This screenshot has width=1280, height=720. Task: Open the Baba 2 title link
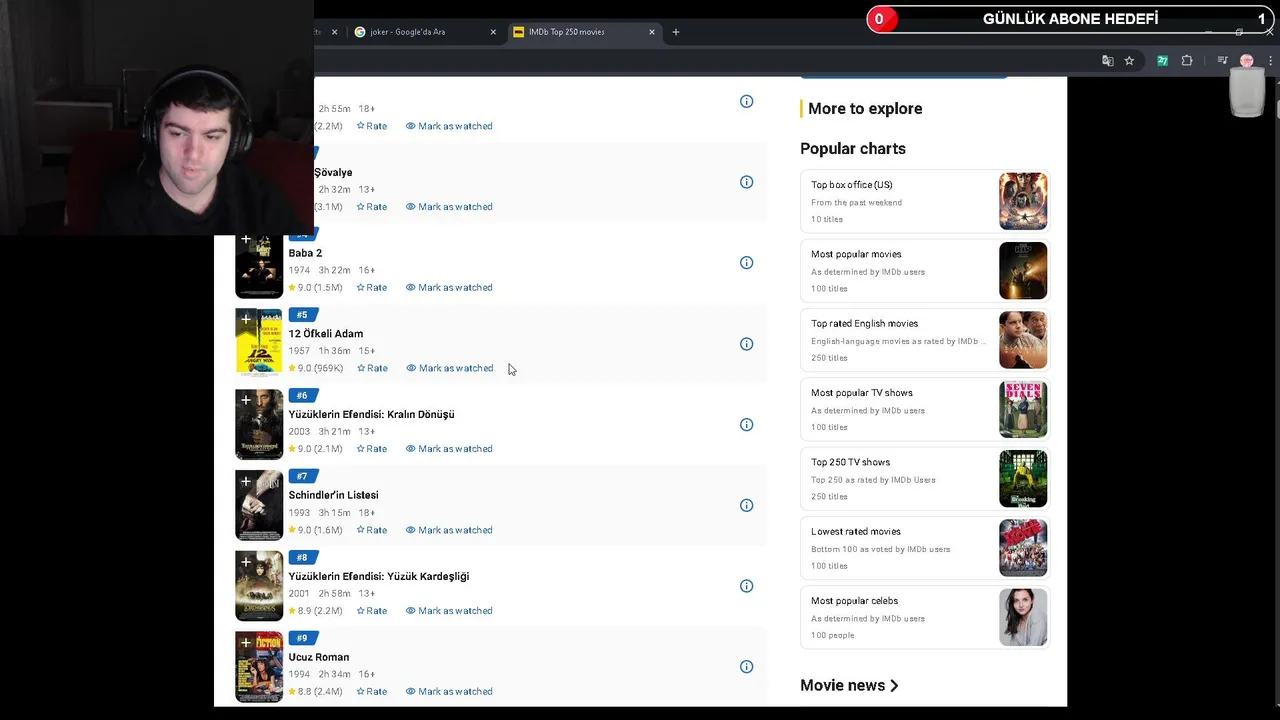pos(305,253)
